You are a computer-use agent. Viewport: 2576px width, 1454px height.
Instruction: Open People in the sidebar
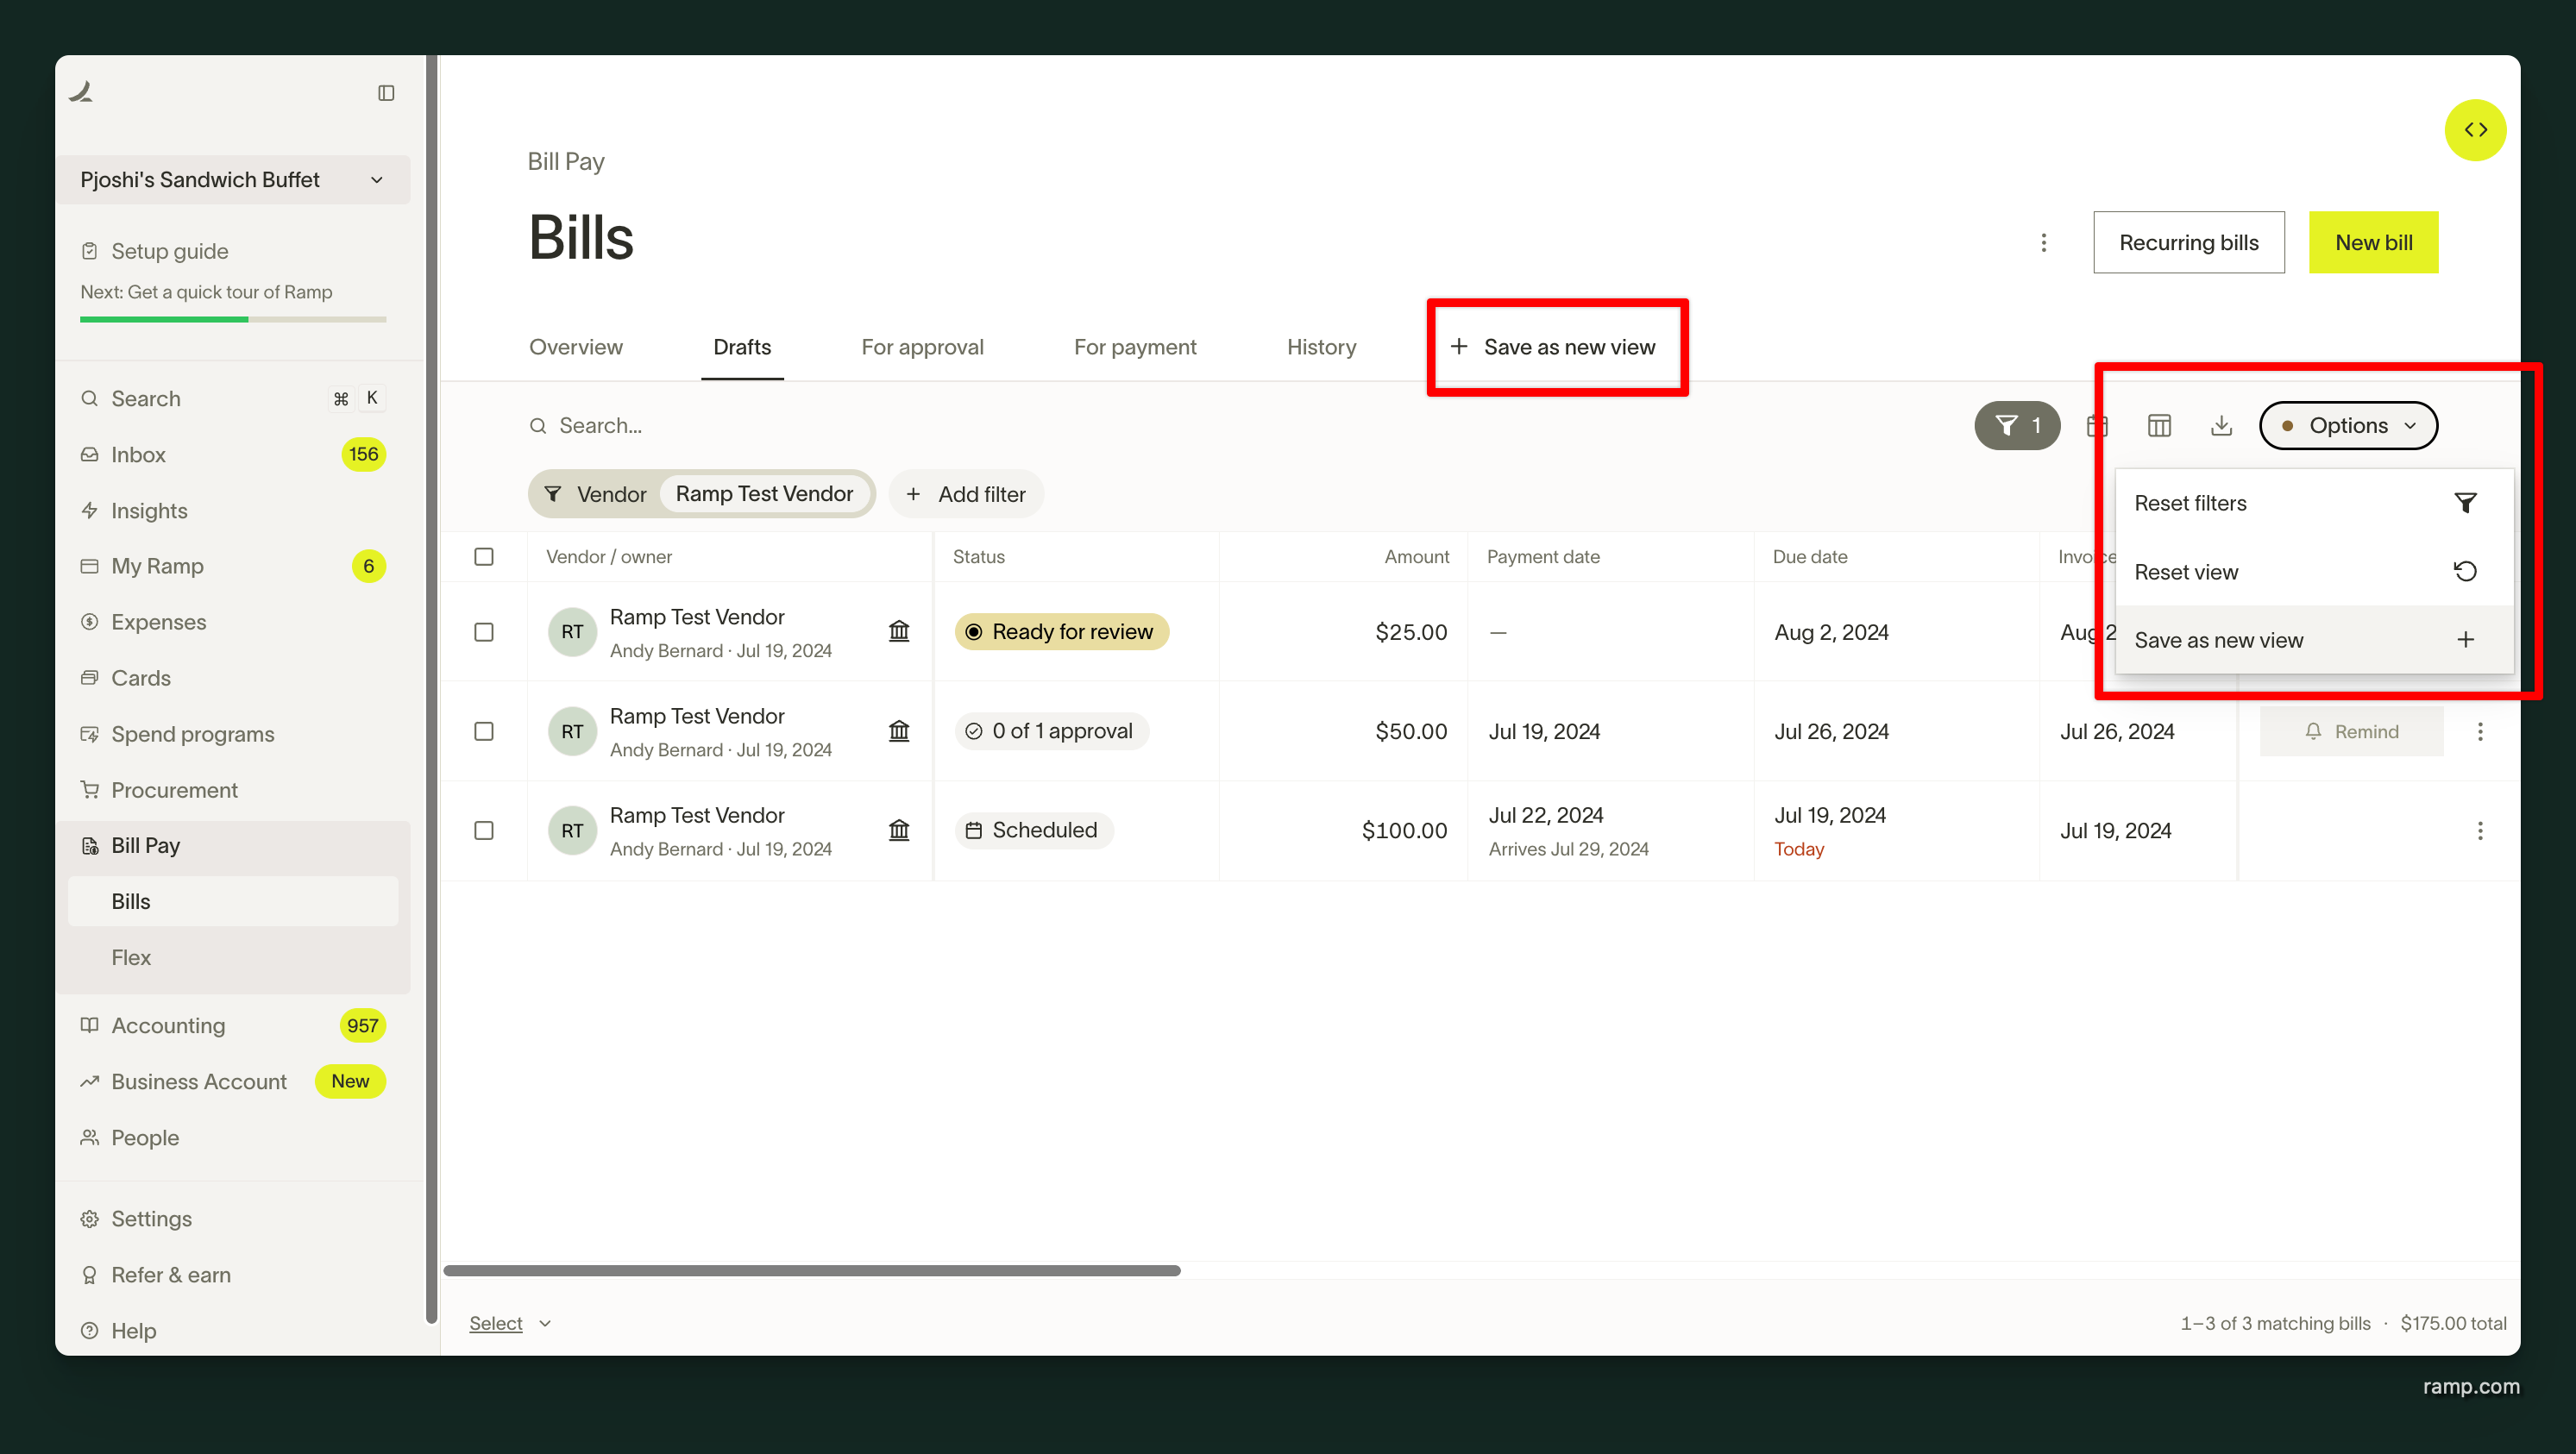pos(233,1138)
